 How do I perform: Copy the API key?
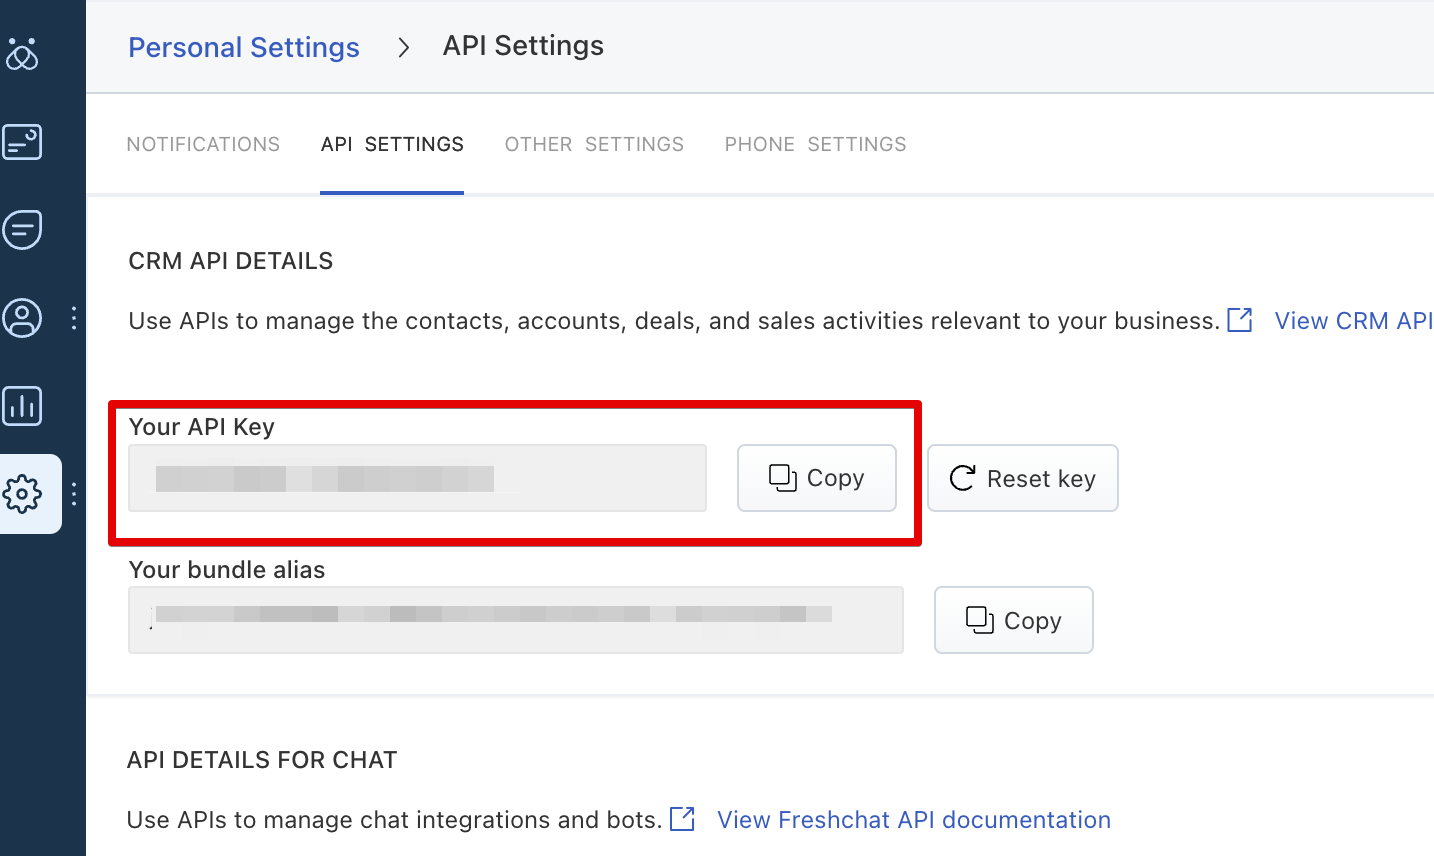(816, 478)
